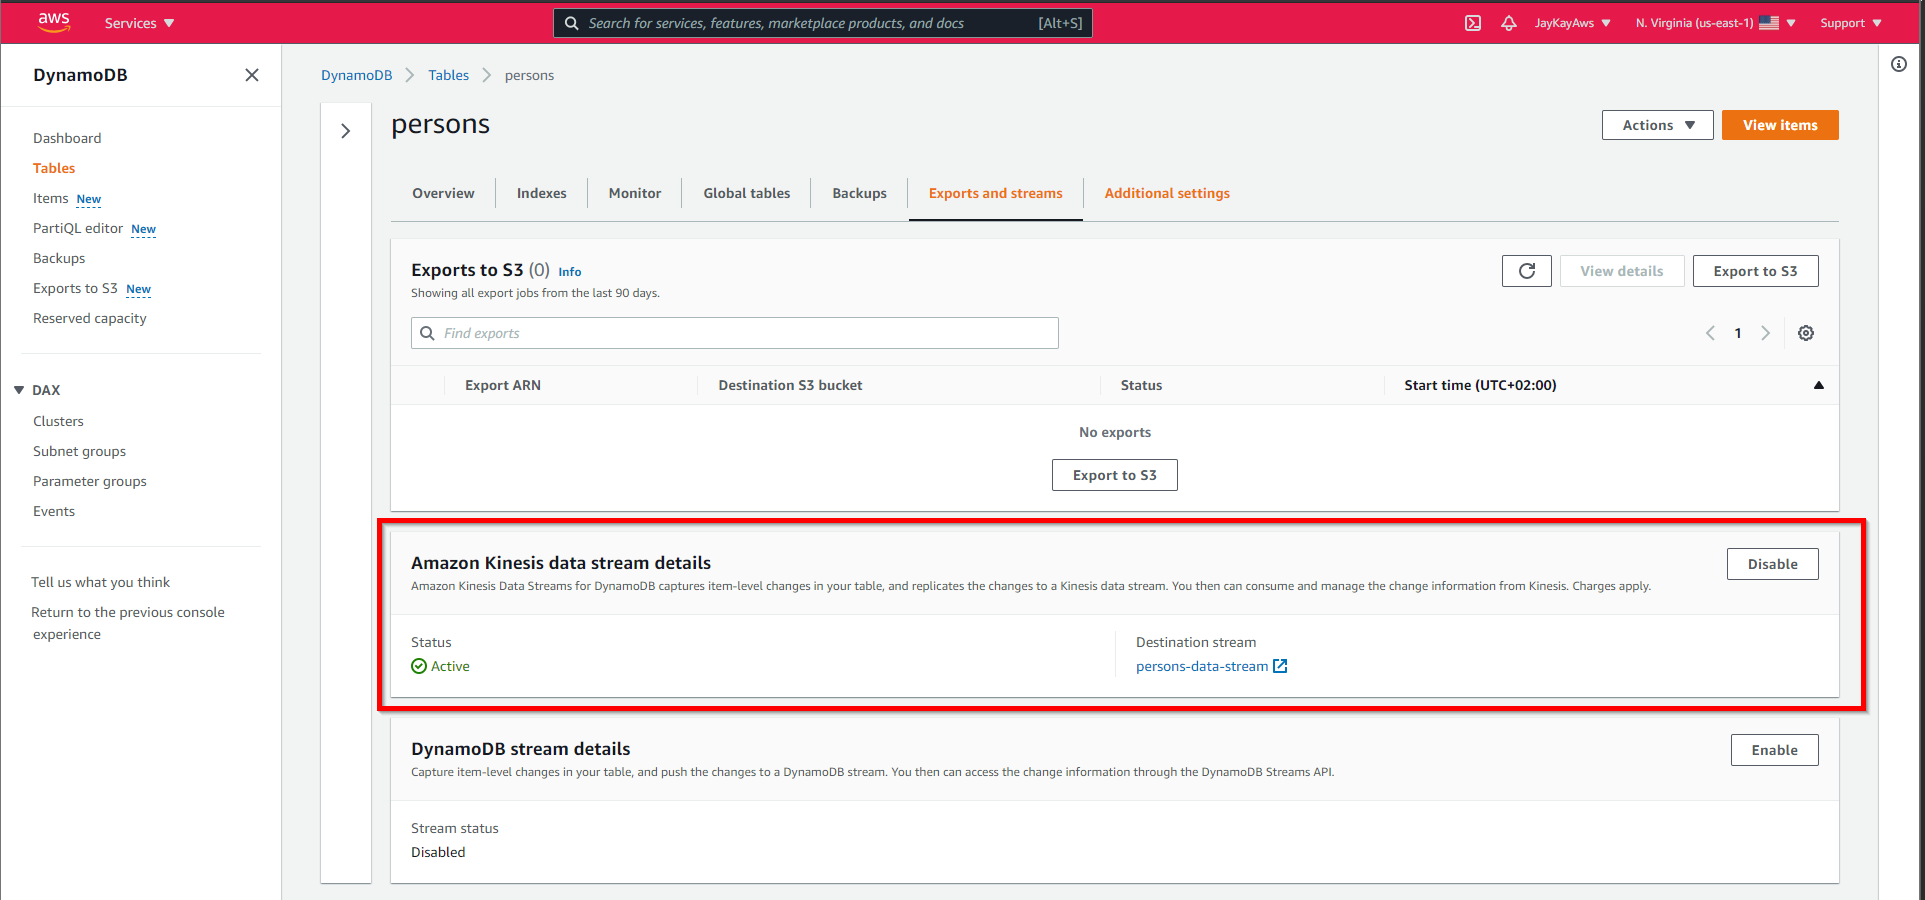Open the CloudShell terminal icon
This screenshot has height=900, width=1925.
tap(1473, 23)
